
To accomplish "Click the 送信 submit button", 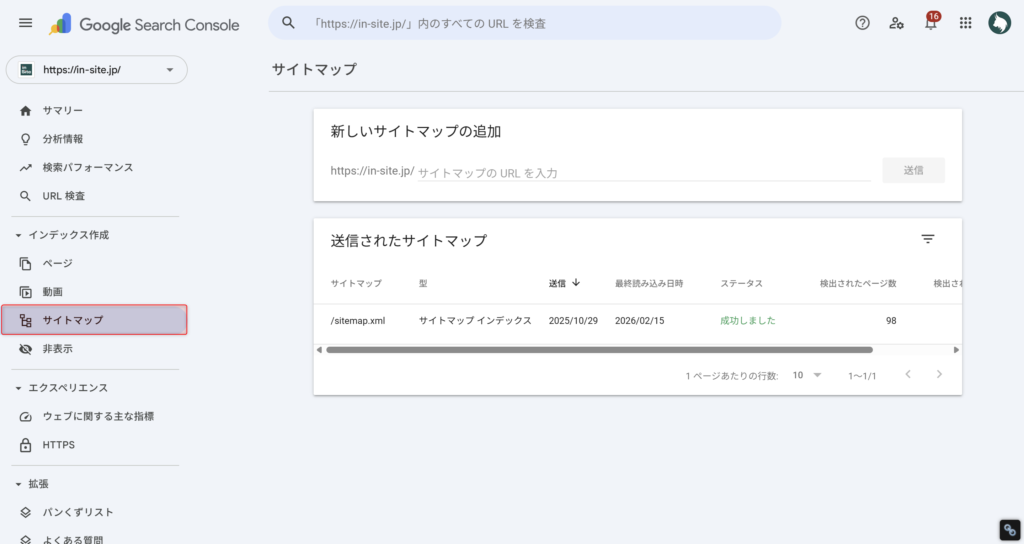I will tap(913, 170).
